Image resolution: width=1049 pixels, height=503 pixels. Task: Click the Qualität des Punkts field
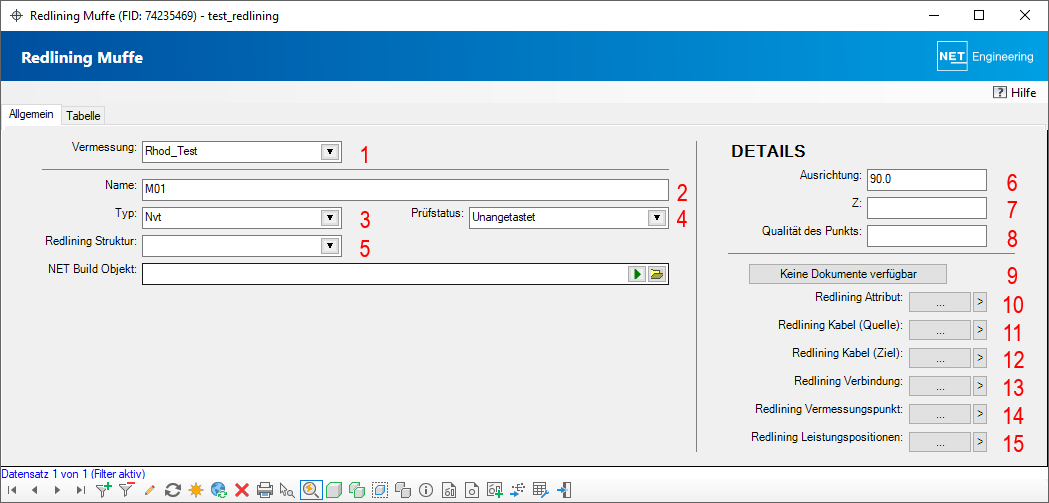(x=927, y=235)
